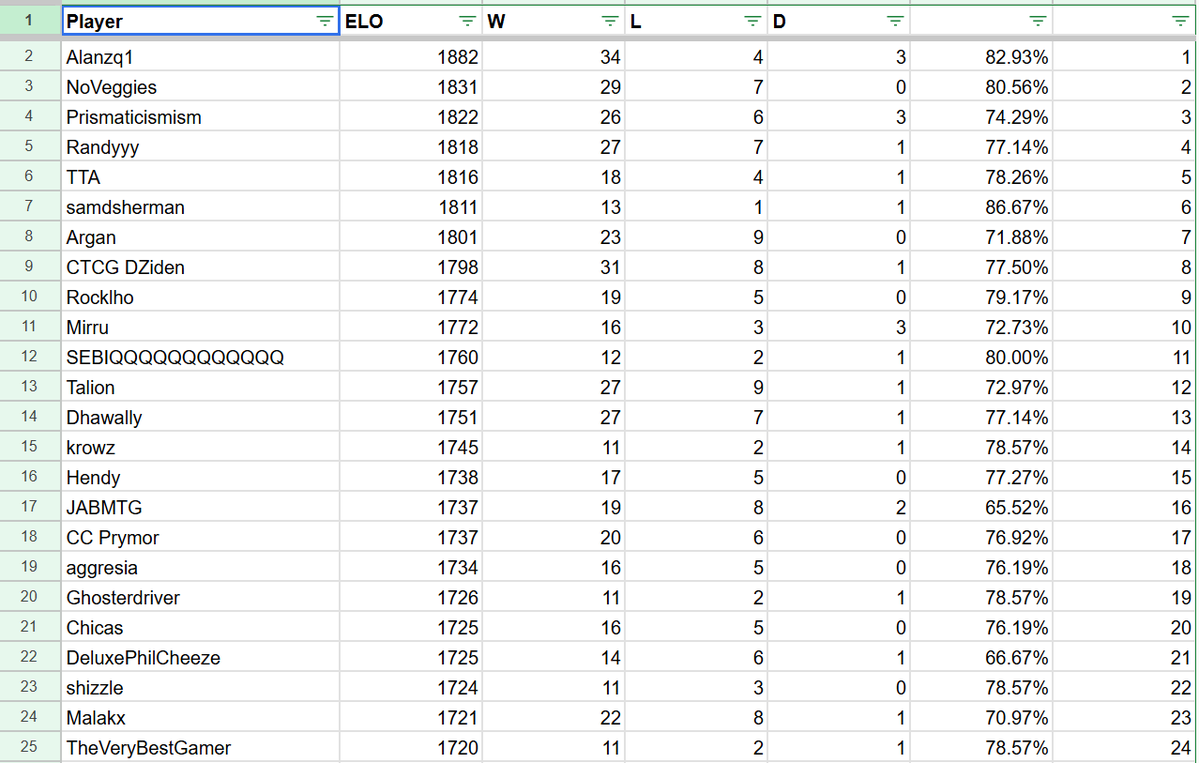Click the cell containing Alanzq1

(x=200, y=57)
